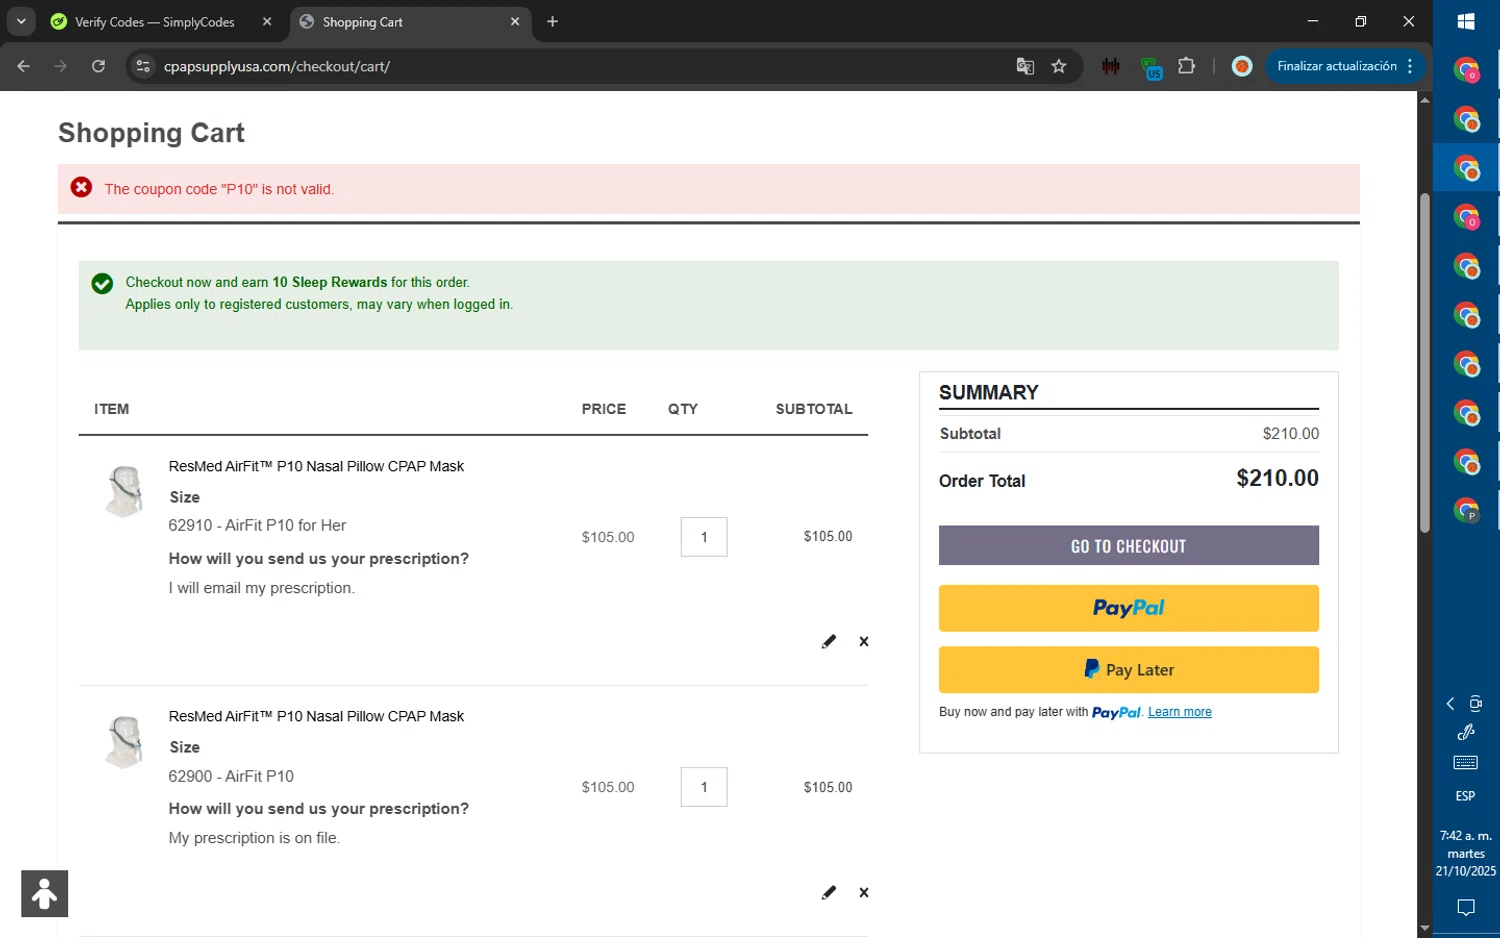Click the scrollbar down arrow
The width and height of the screenshot is (1500, 938).
tap(1425, 929)
